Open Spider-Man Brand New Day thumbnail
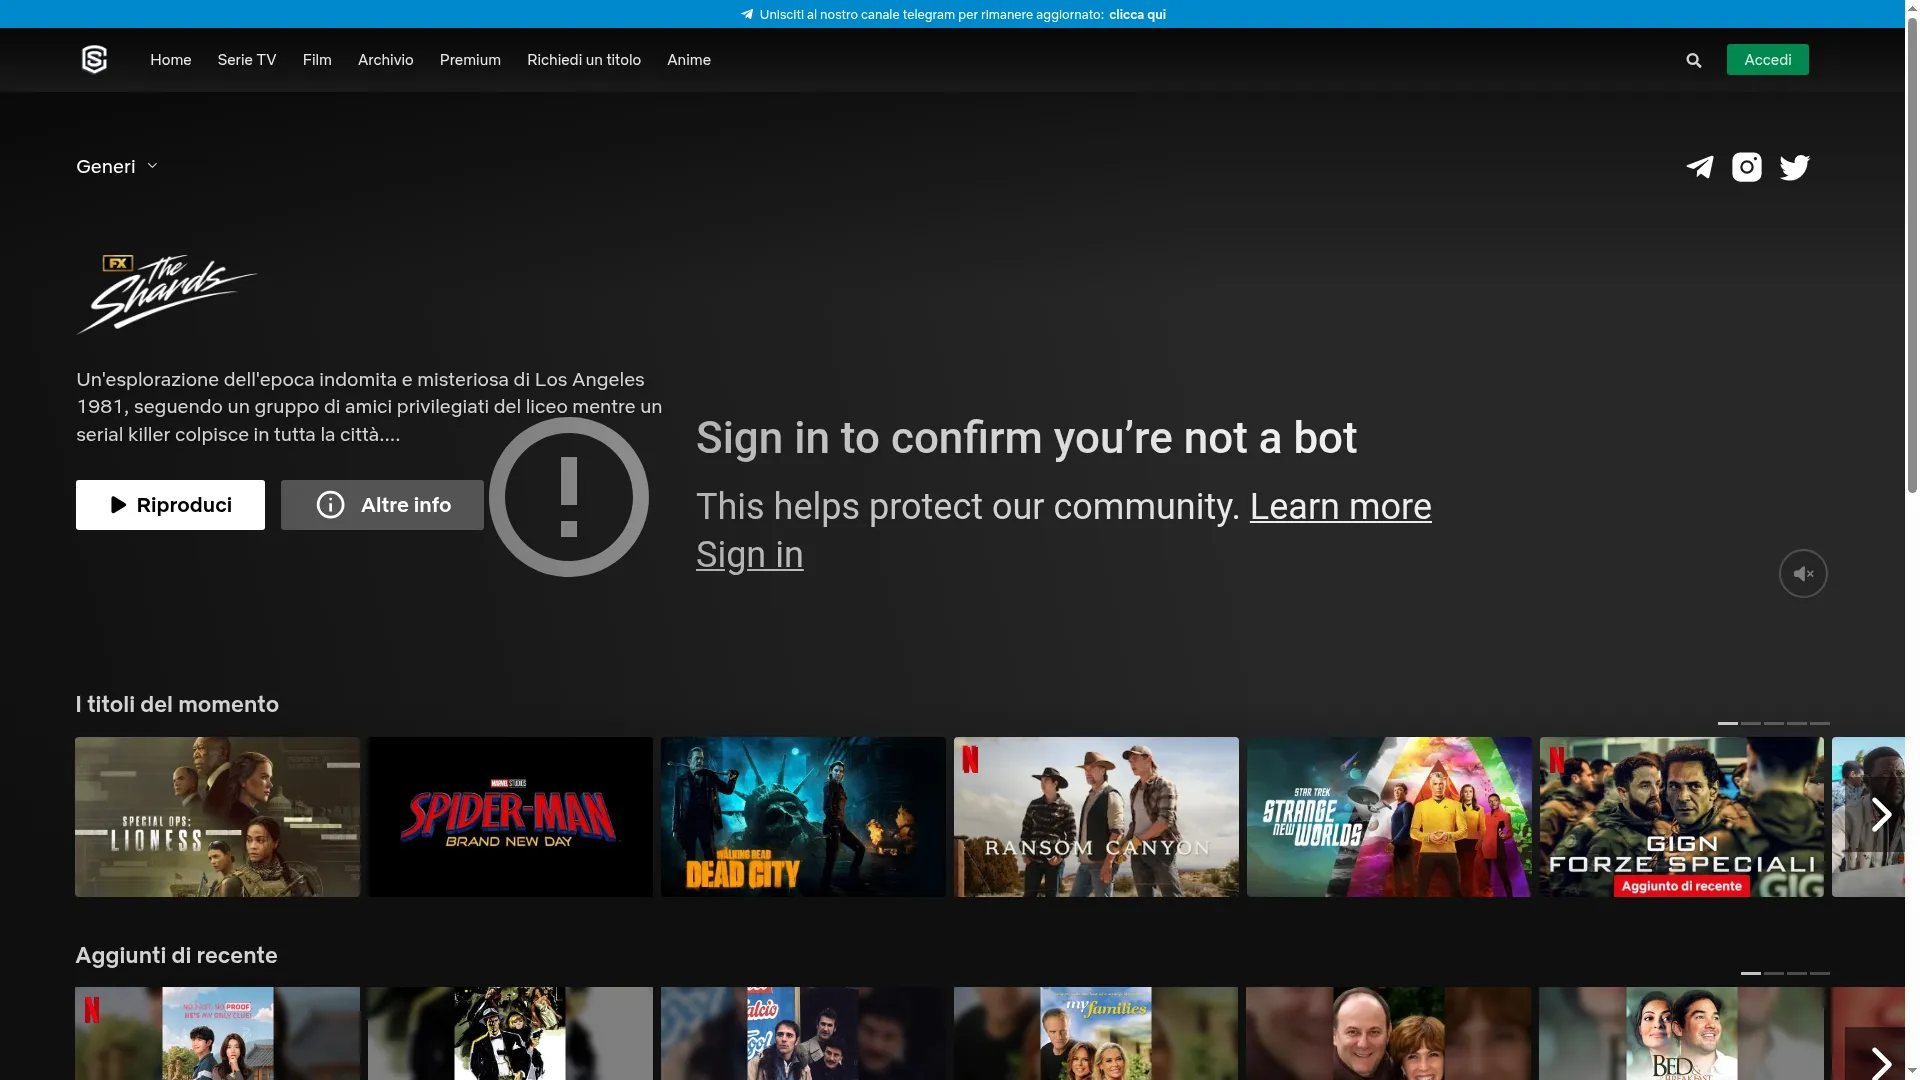 coord(510,817)
